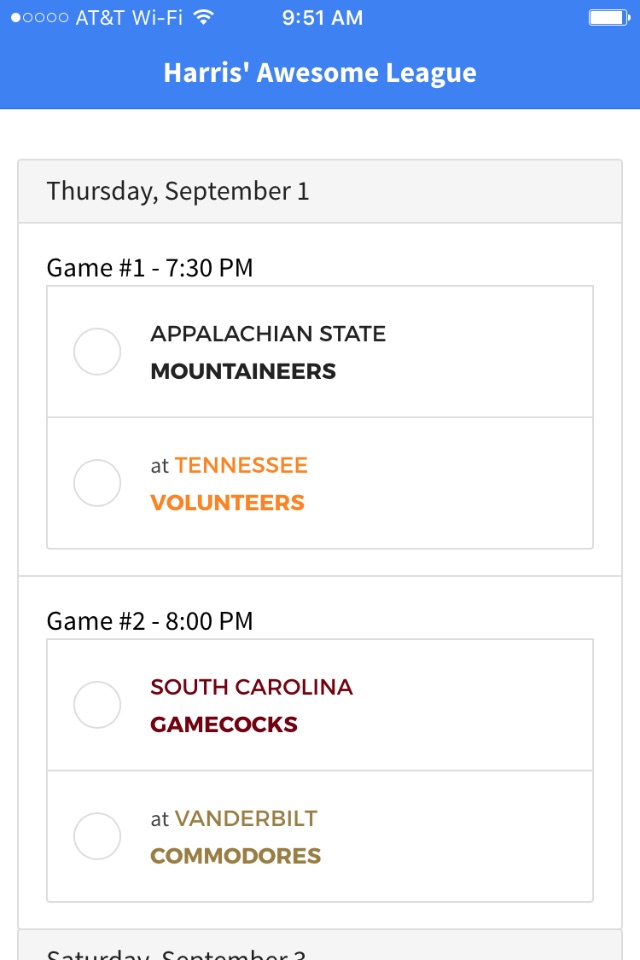This screenshot has height=960, width=640.
Task: Tap the AT&T Wi-Fi carrier text
Action: point(129,17)
